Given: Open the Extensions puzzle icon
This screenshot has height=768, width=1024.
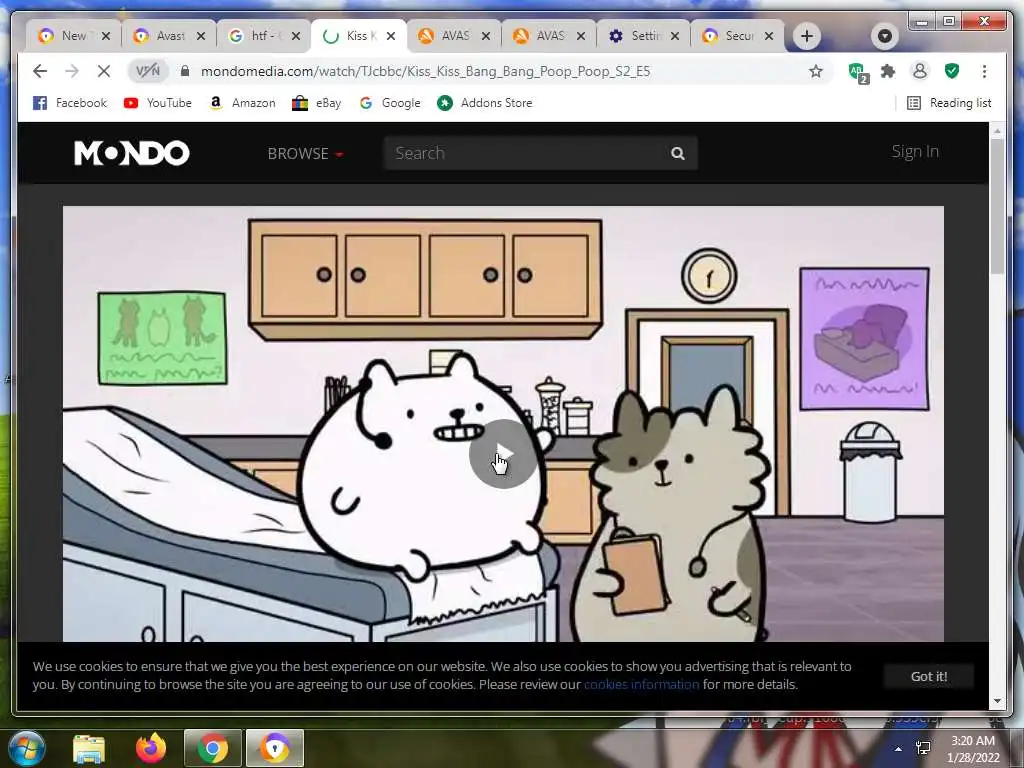Looking at the screenshot, I should (x=888, y=71).
